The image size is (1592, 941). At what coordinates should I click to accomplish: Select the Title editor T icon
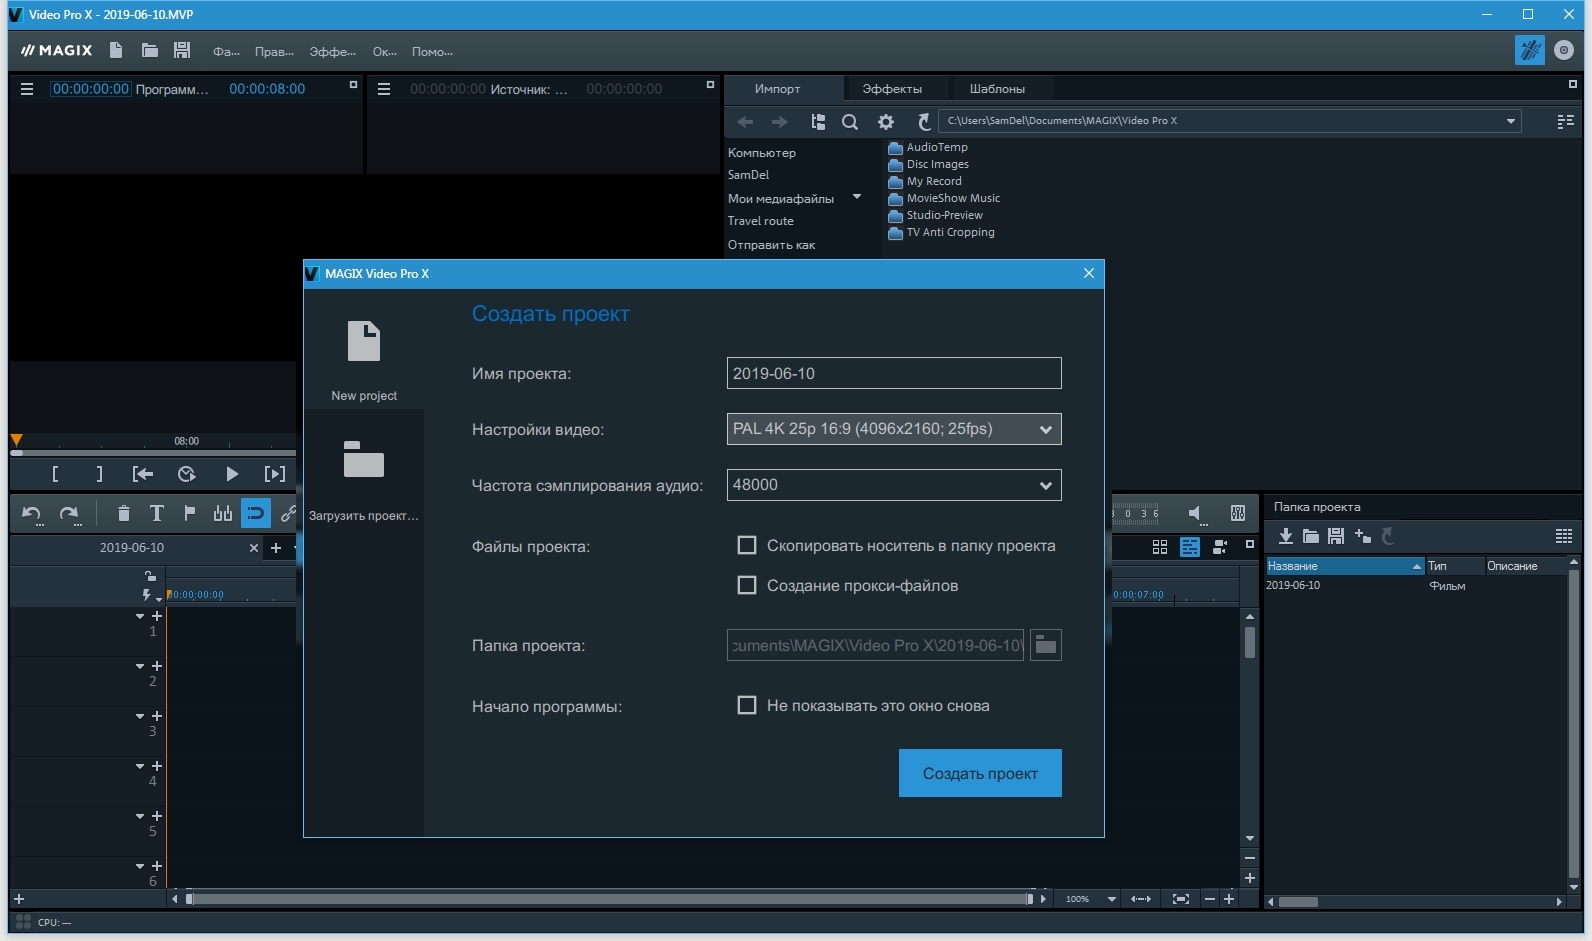[156, 513]
